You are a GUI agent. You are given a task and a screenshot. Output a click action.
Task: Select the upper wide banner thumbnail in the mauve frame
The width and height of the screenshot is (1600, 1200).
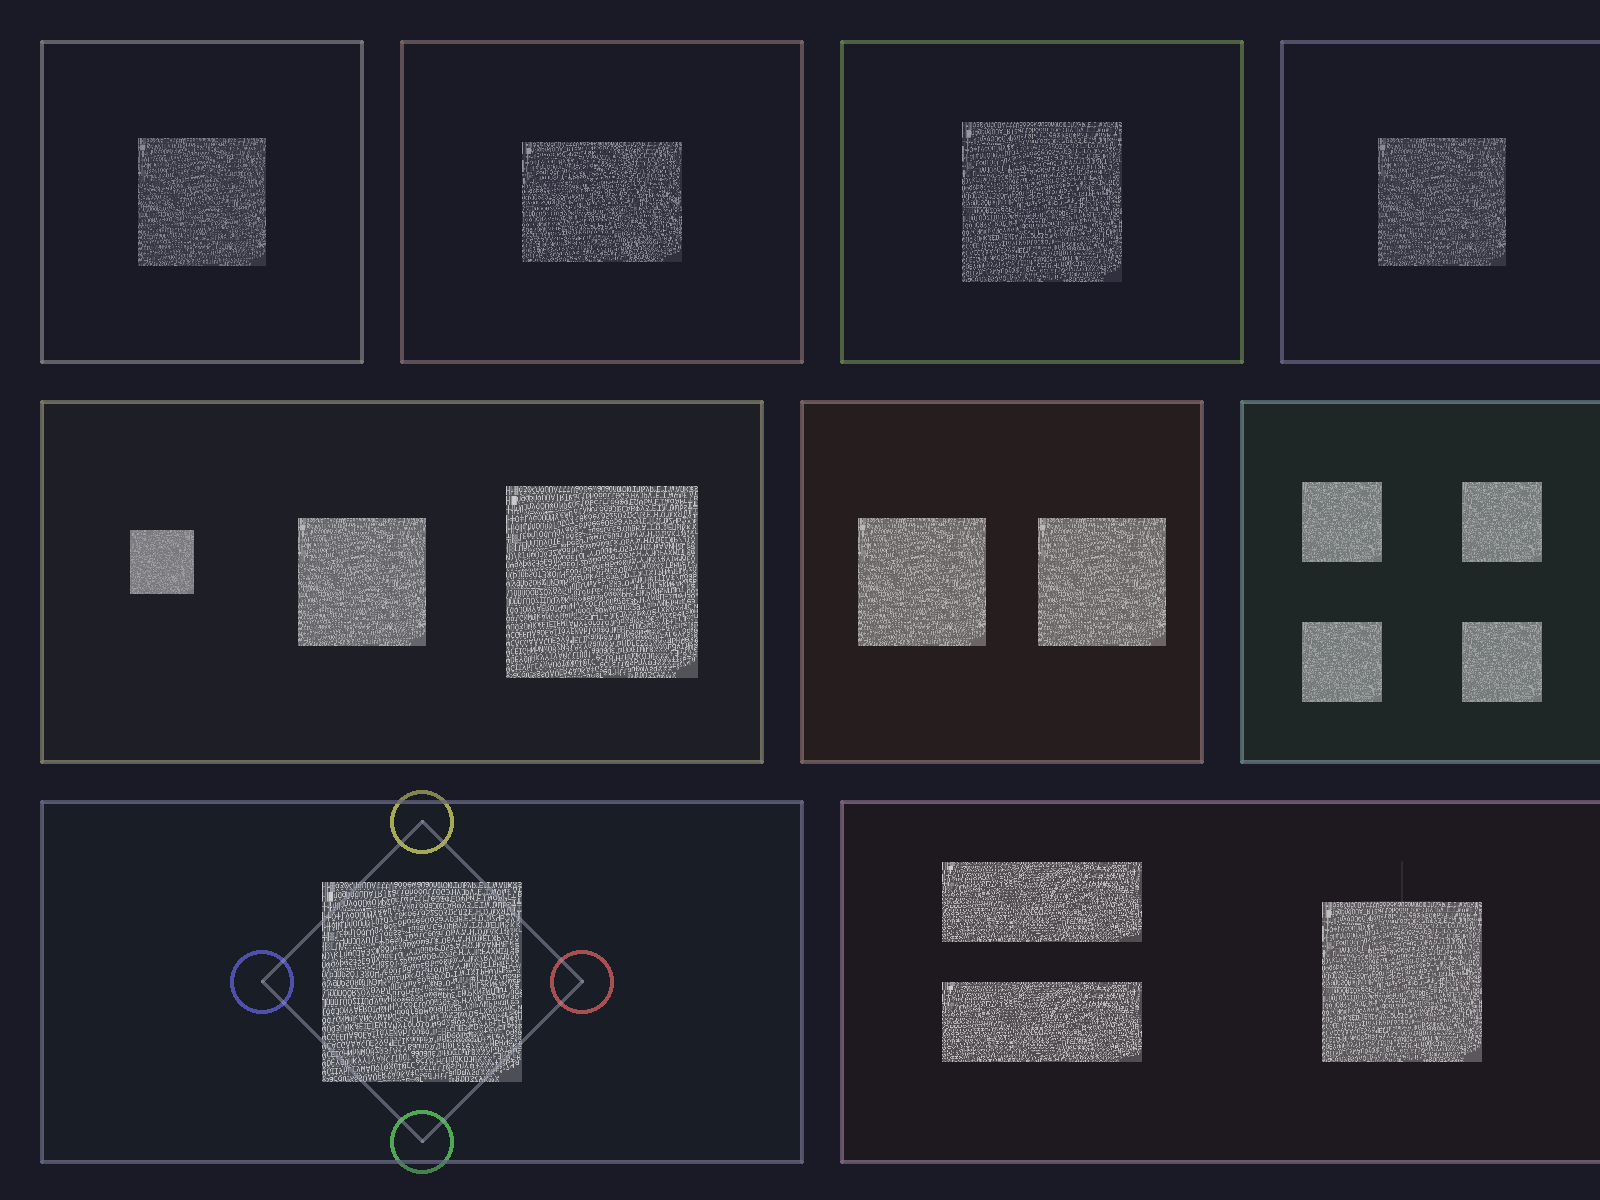[1042, 902]
